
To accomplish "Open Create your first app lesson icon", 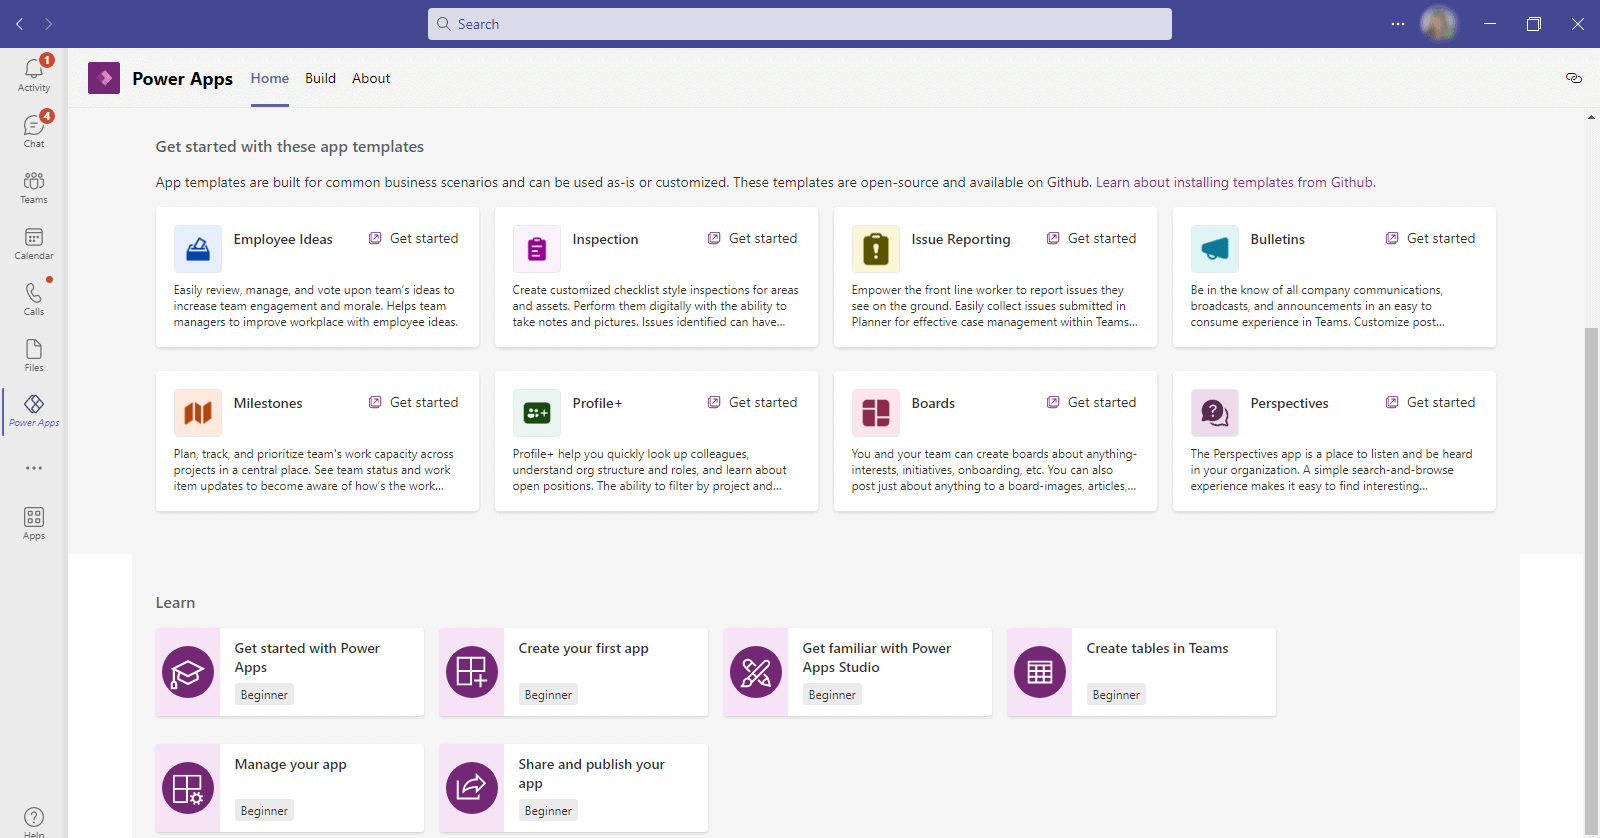I will click(x=472, y=672).
